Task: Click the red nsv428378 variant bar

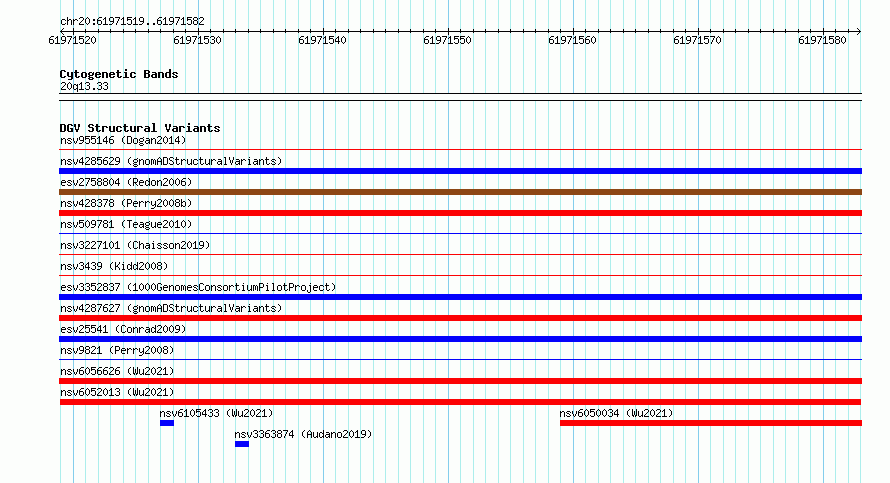Action: tap(460, 213)
